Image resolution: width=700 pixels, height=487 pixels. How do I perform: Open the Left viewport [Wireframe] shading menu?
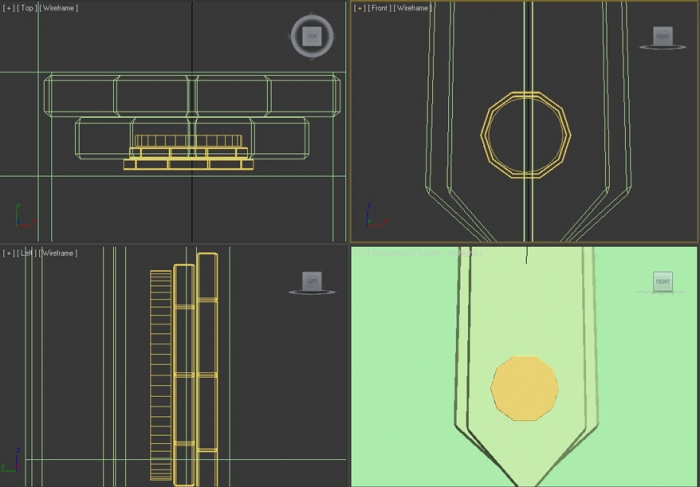click(58, 253)
